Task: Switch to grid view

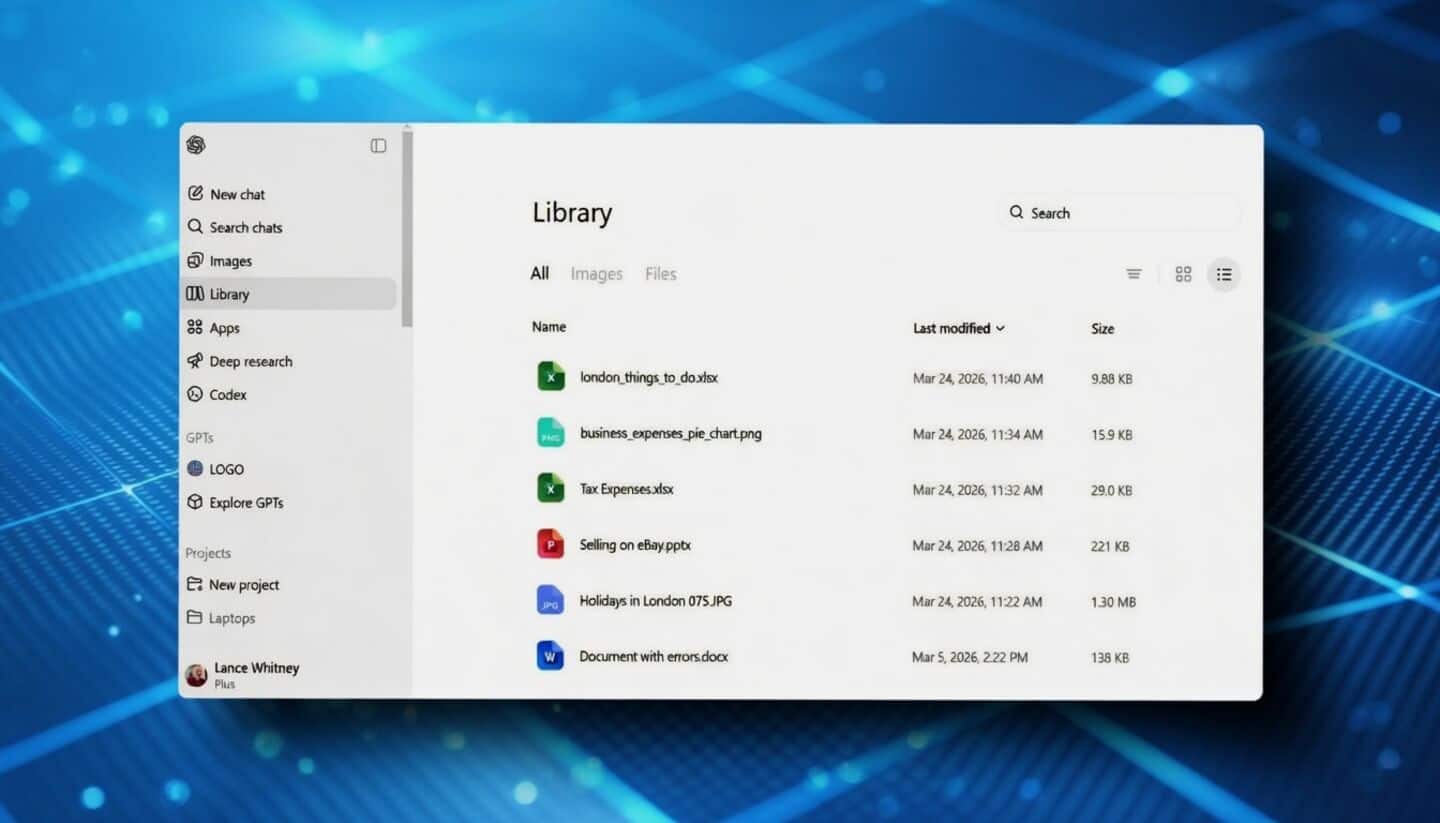Action: [x=1183, y=274]
